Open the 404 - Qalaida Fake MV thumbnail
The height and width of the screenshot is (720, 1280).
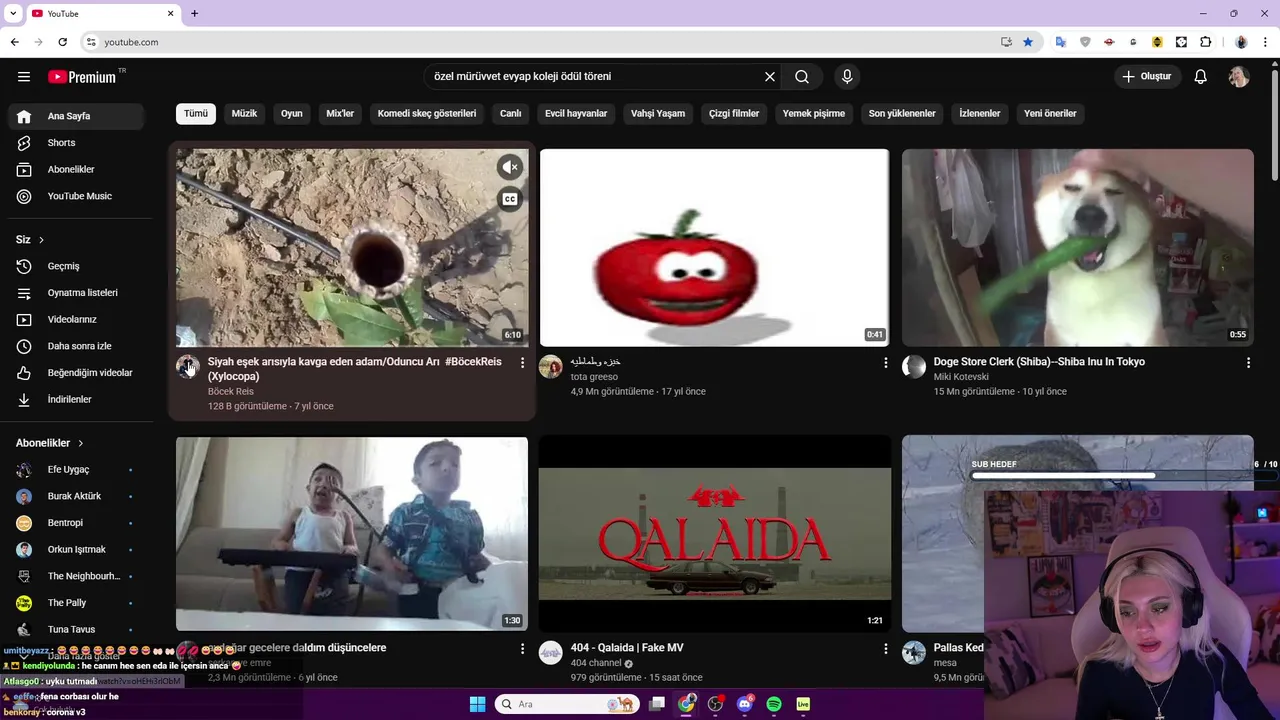tap(714, 533)
